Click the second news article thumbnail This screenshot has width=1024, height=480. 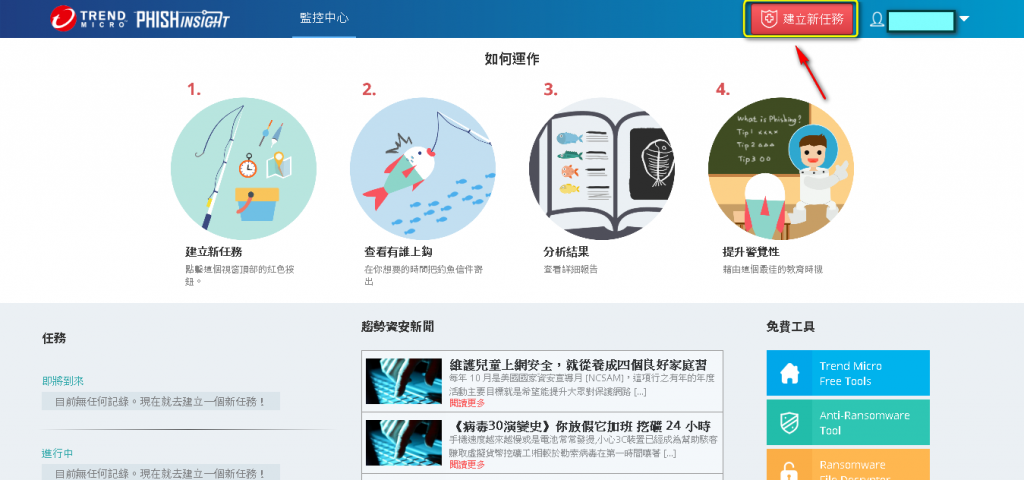point(404,442)
